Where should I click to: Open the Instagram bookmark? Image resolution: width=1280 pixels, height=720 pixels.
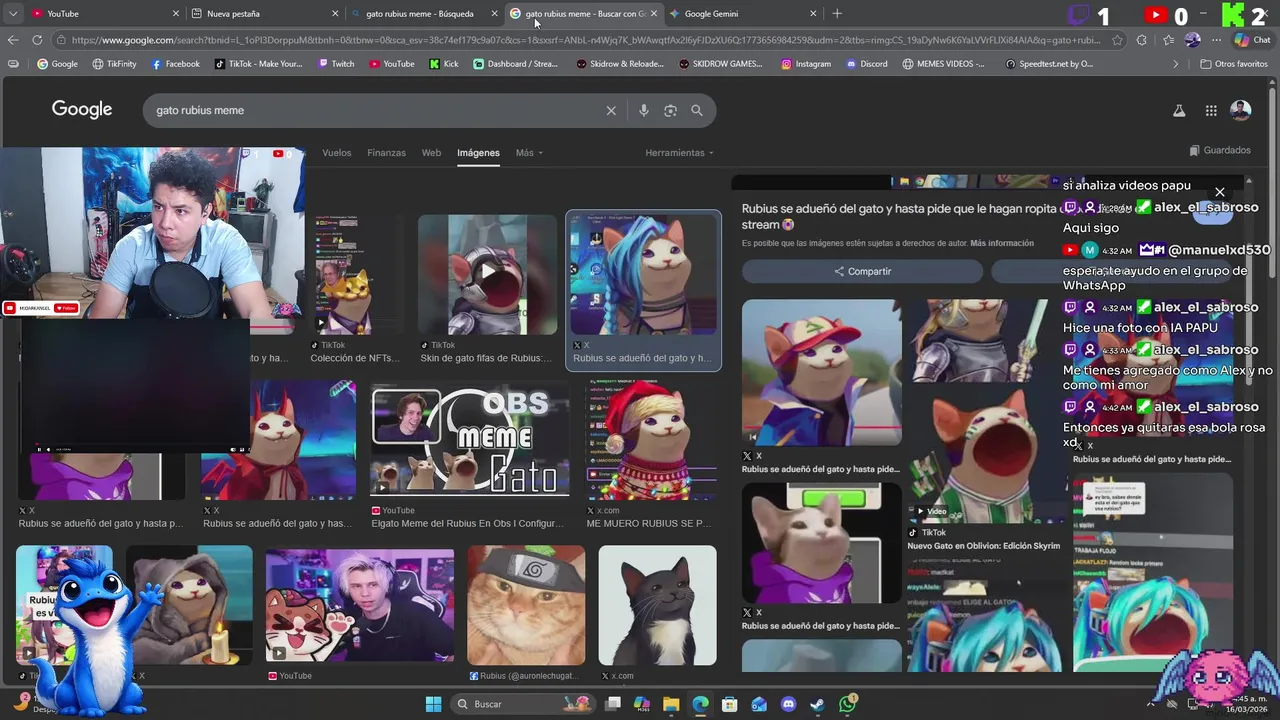coord(806,64)
